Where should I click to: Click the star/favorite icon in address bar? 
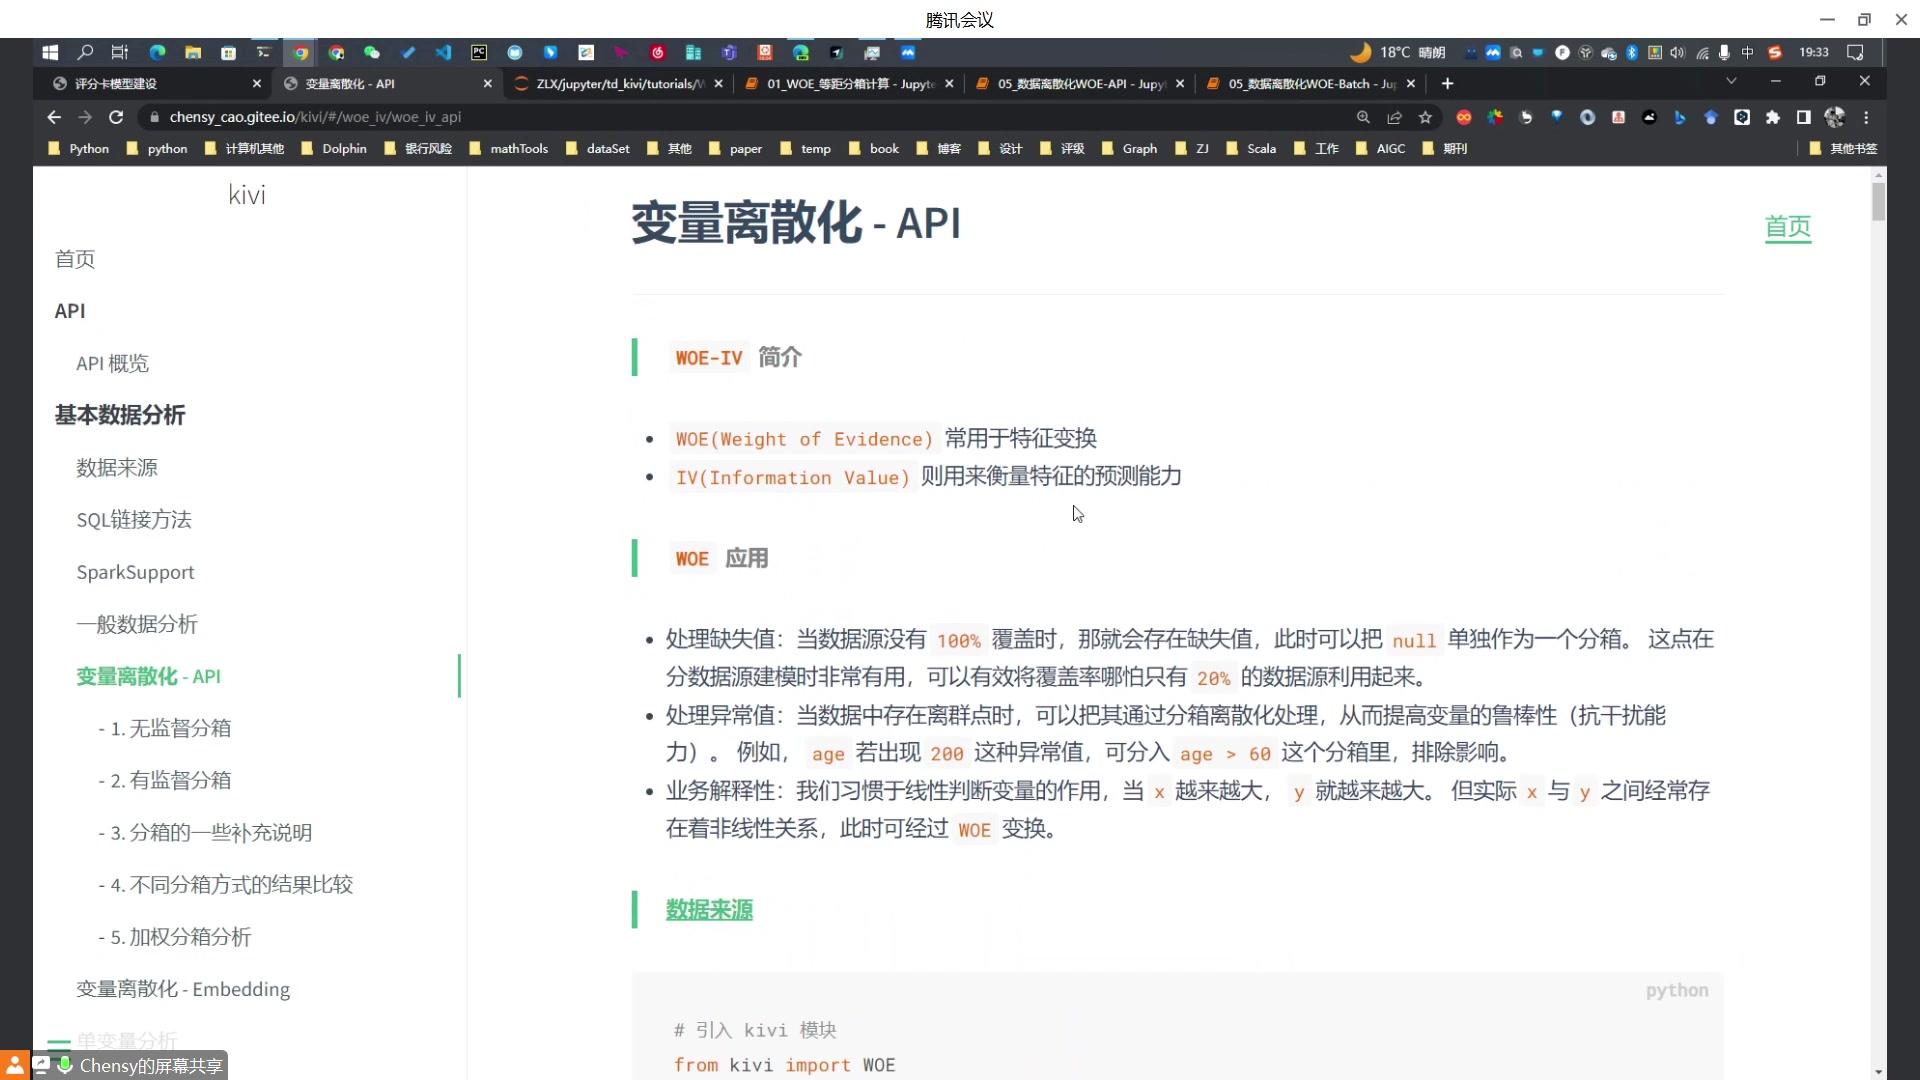[1425, 117]
